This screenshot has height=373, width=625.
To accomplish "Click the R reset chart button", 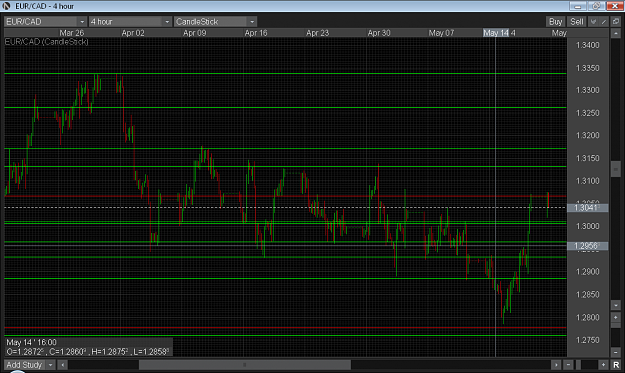I will (x=615, y=365).
